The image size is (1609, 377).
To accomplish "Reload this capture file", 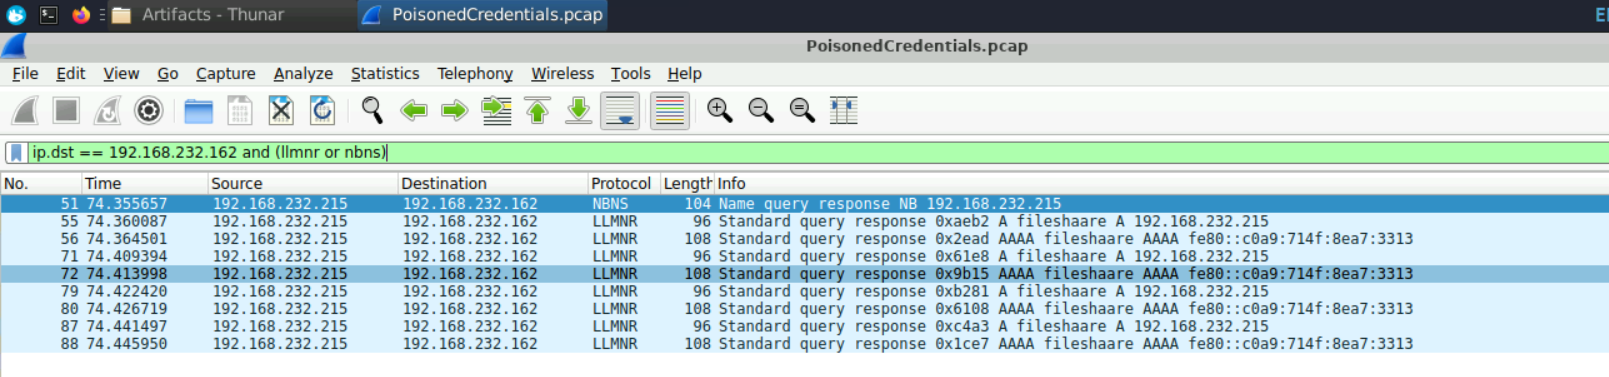I will [321, 110].
